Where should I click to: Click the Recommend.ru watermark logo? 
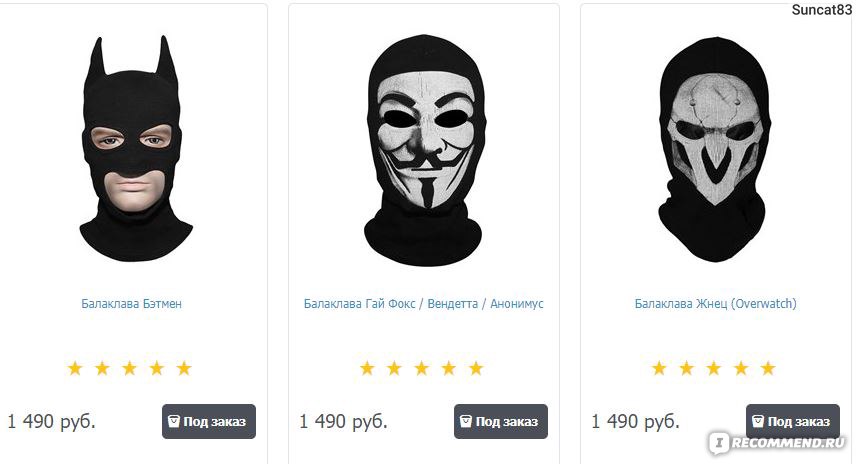[x=777, y=443]
